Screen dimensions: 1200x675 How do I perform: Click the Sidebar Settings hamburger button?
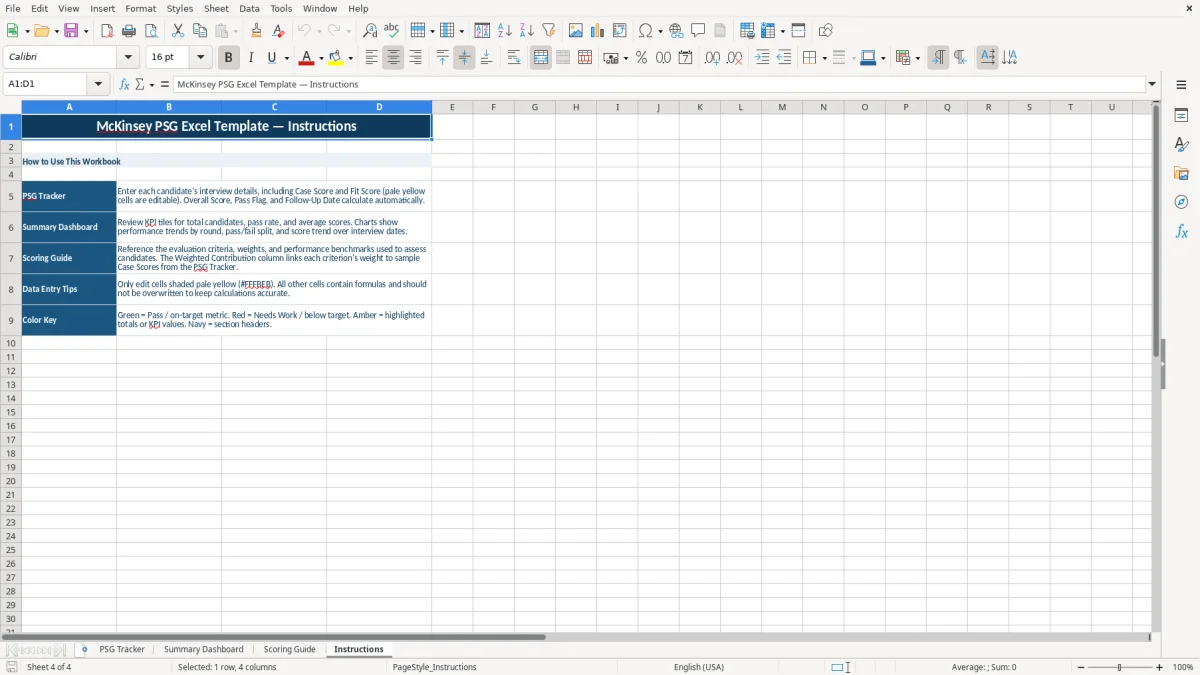pyautogui.click(x=1181, y=85)
